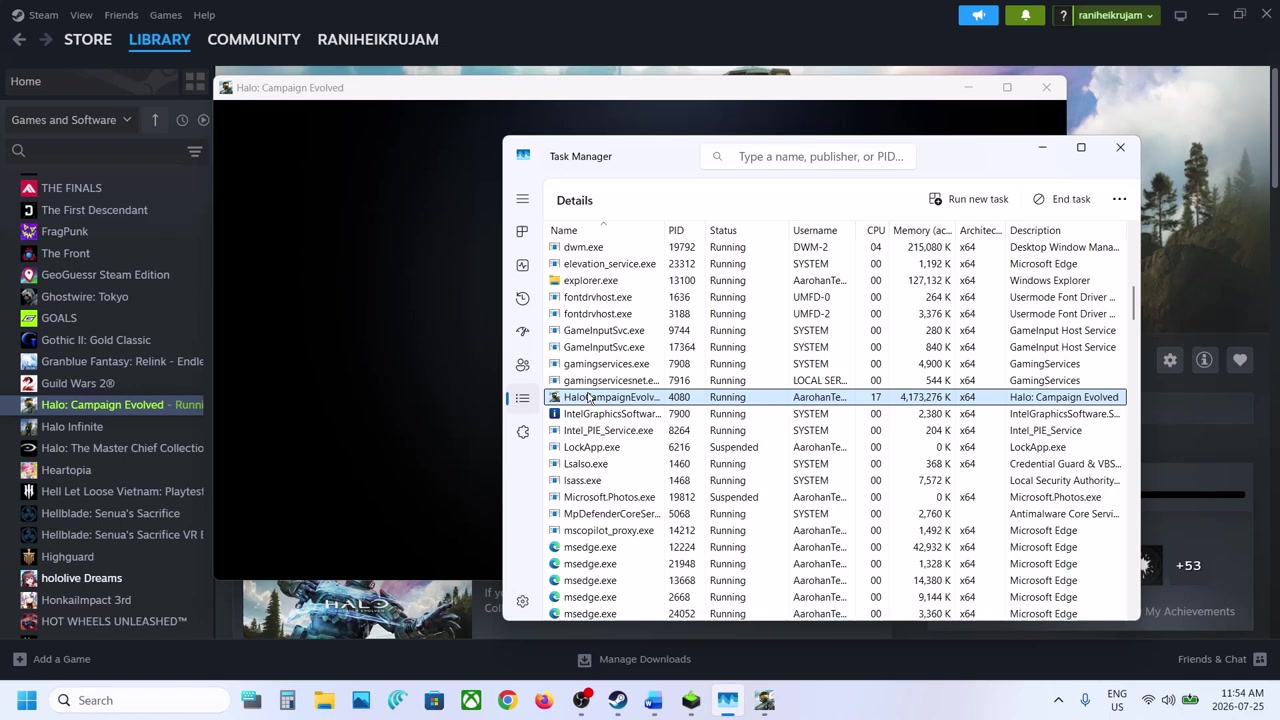Click Add a Game in Steam
This screenshot has width=1280, height=720.
click(51, 659)
